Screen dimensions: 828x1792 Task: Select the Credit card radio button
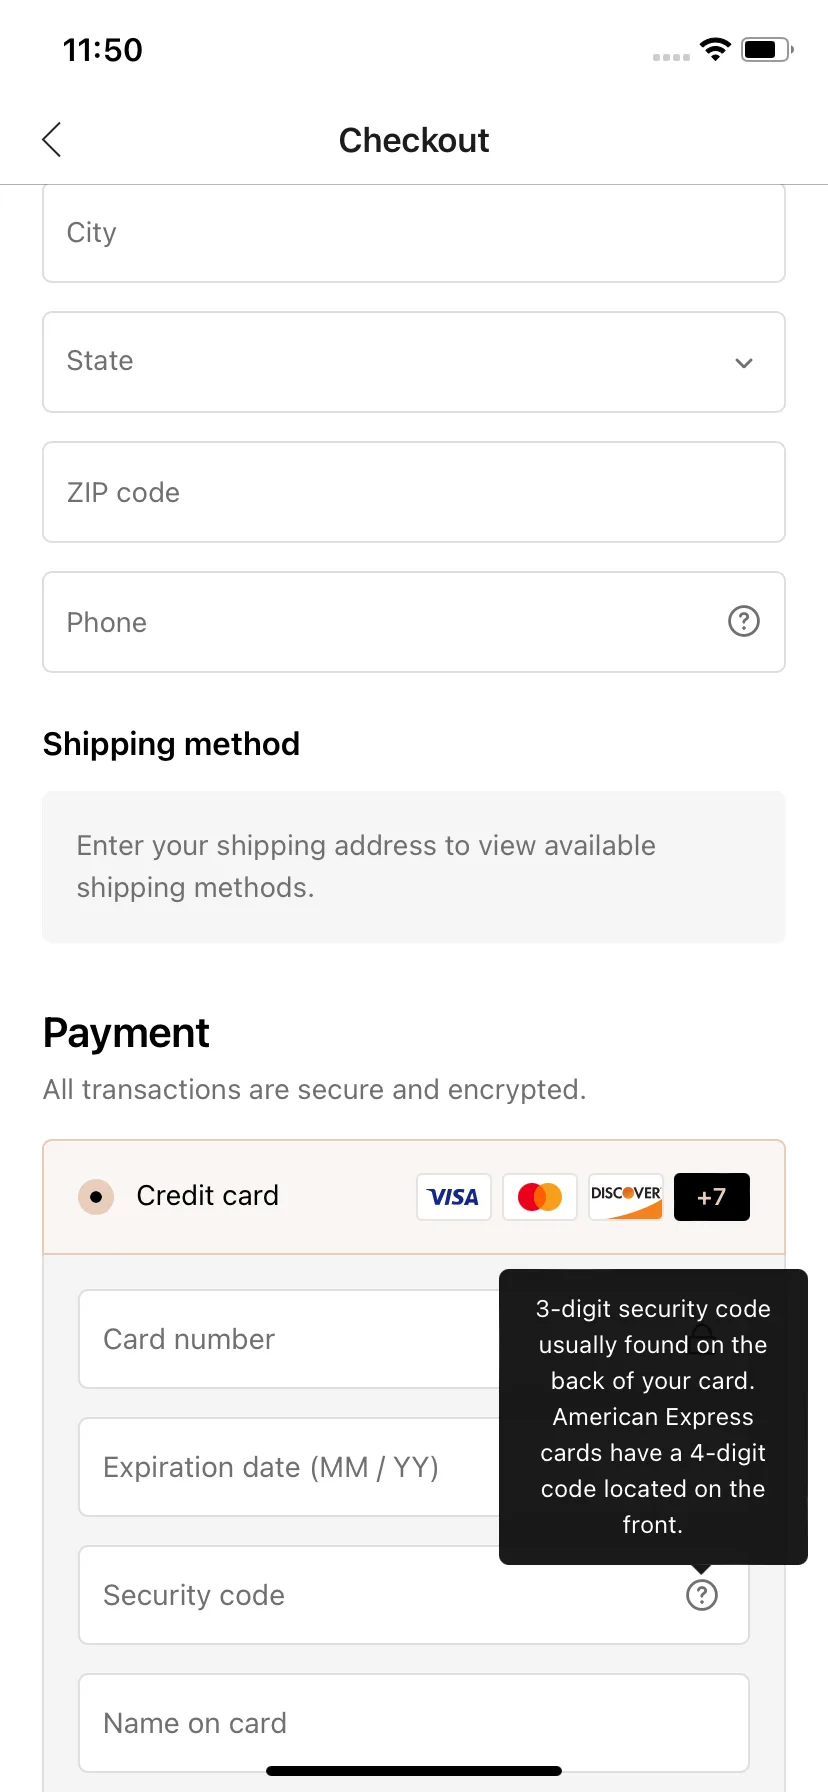click(96, 1196)
